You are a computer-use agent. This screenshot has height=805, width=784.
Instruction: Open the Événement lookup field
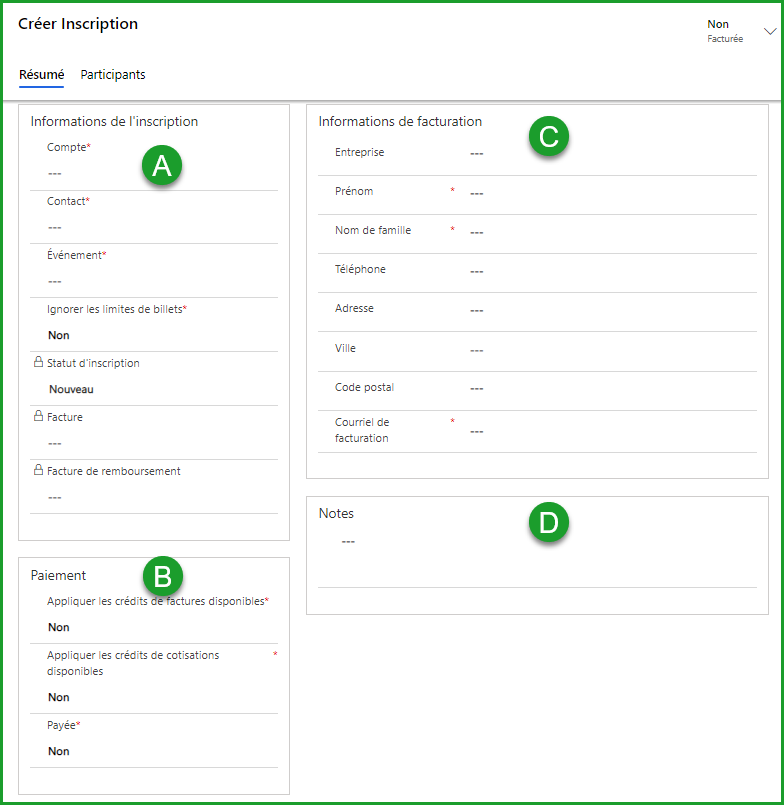[160, 282]
